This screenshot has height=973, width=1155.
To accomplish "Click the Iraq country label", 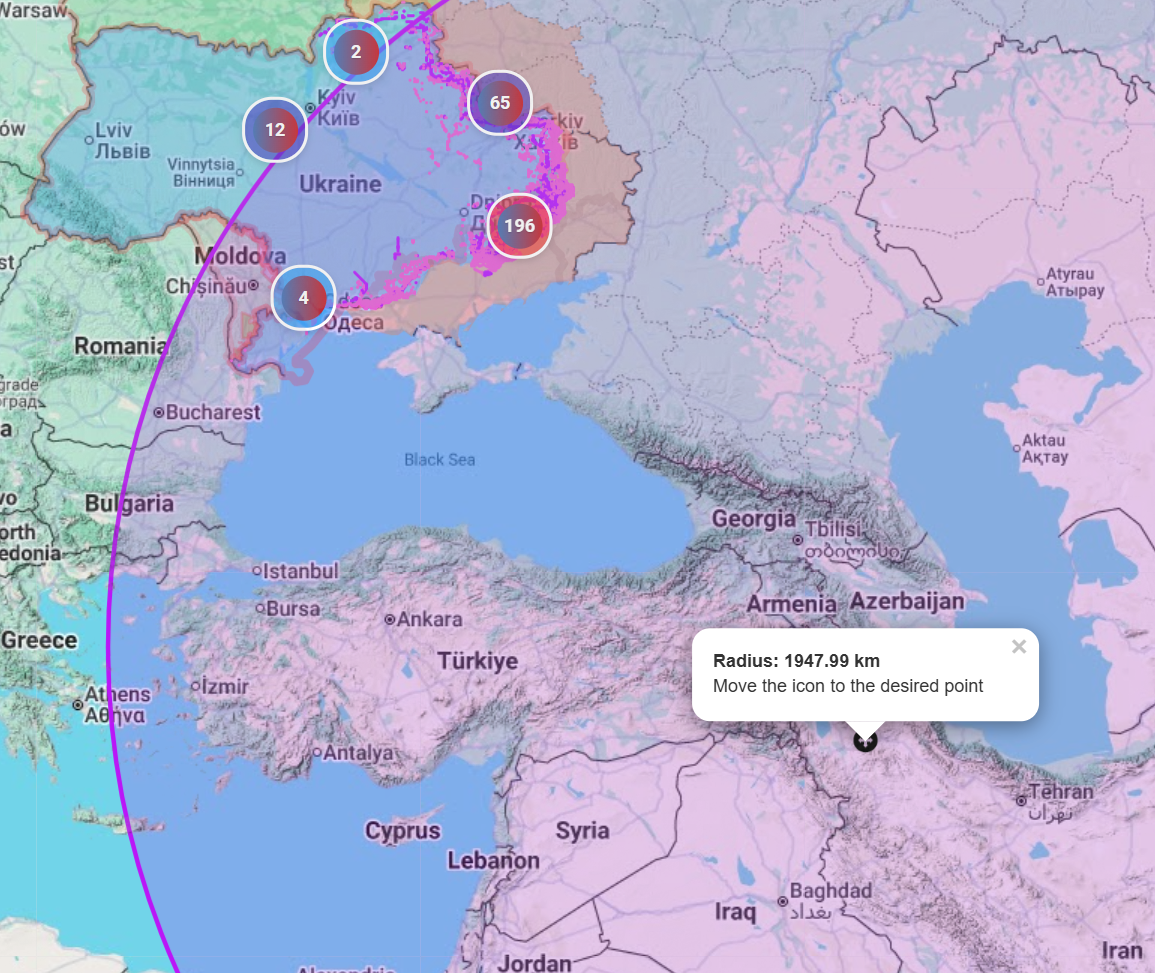I will coord(735,913).
